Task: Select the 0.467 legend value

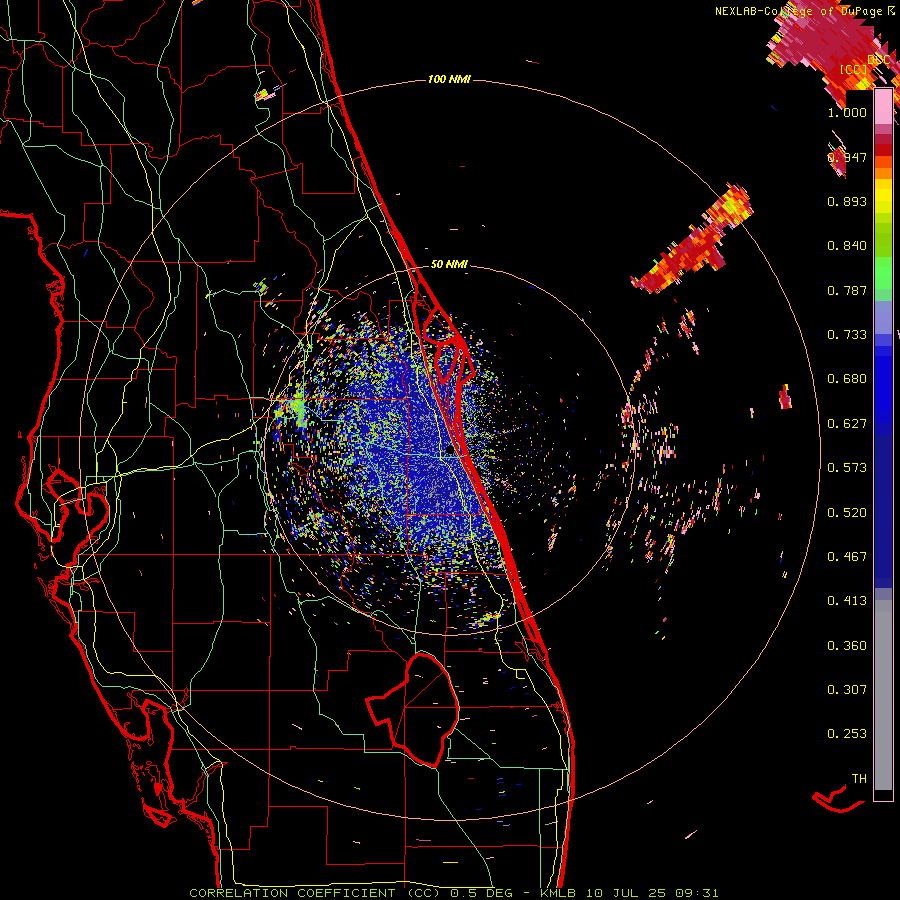Action: tap(847, 557)
